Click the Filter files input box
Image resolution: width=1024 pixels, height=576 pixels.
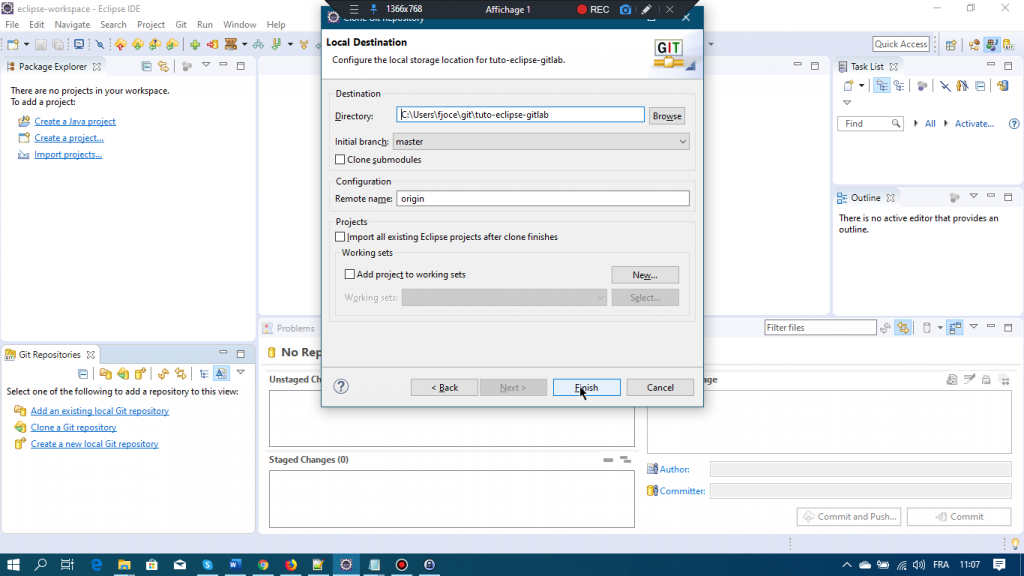coord(820,328)
